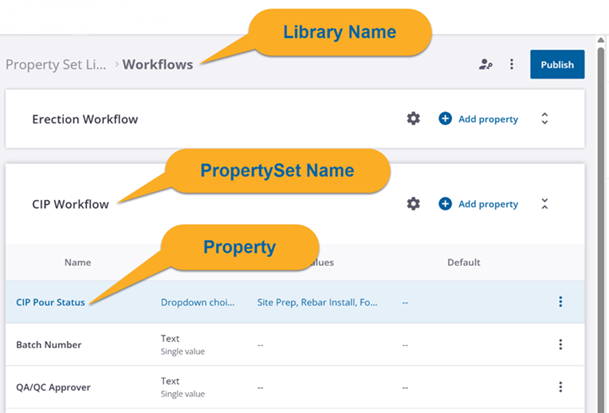Screen dimensions: 609x413
Task: Open Erection Workflow settings gear
Action: 413,119
